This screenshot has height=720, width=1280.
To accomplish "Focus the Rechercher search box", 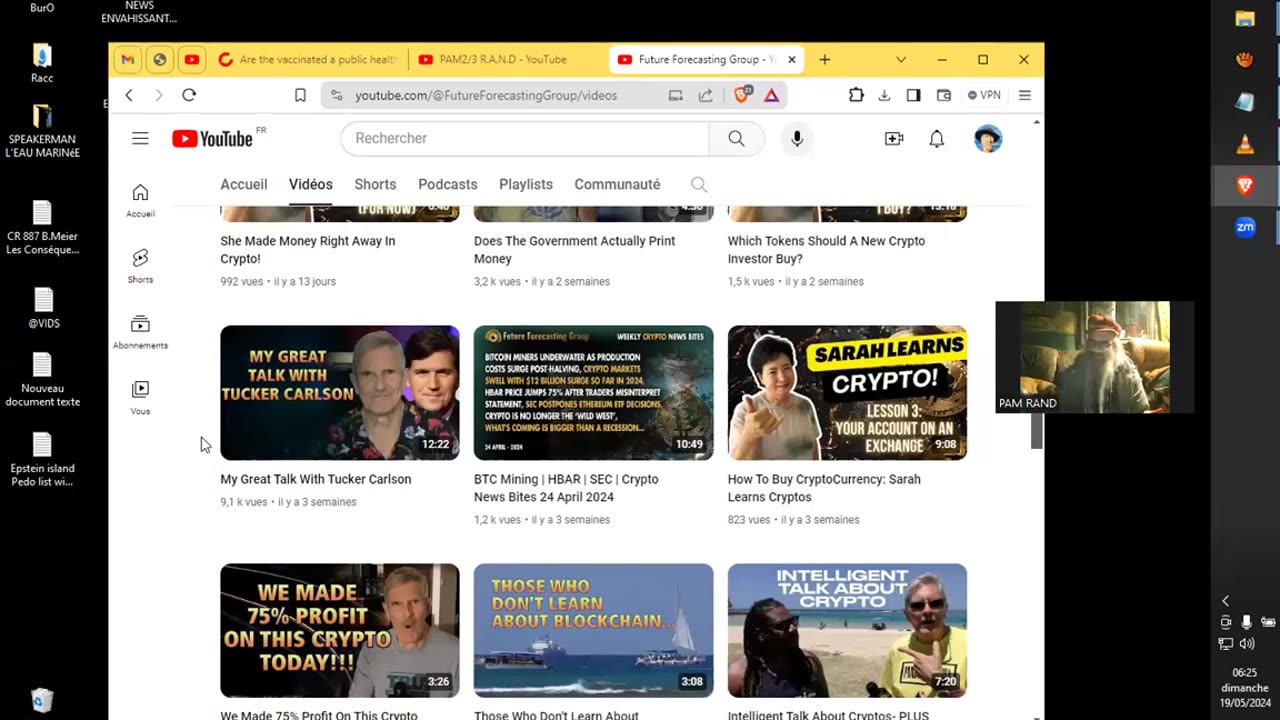I will (525, 138).
